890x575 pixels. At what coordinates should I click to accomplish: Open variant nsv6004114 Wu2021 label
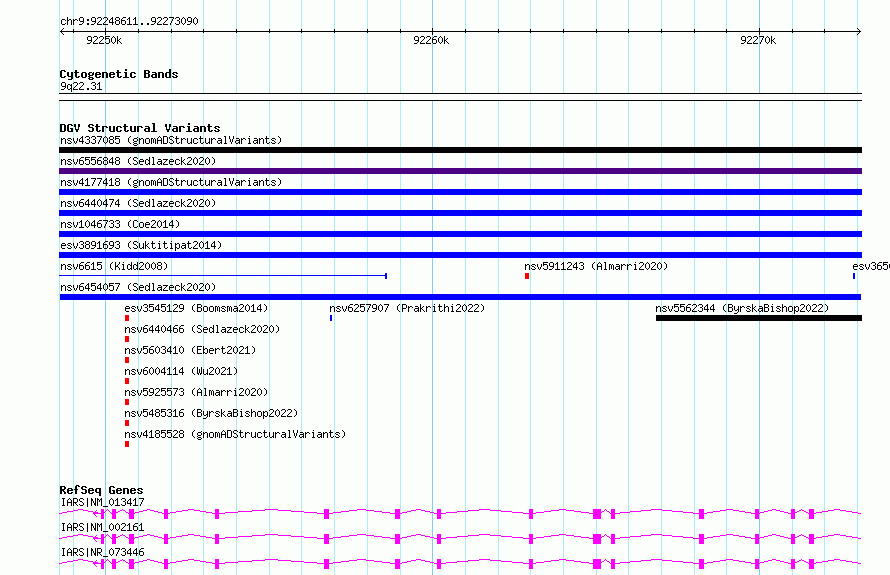(181, 371)
